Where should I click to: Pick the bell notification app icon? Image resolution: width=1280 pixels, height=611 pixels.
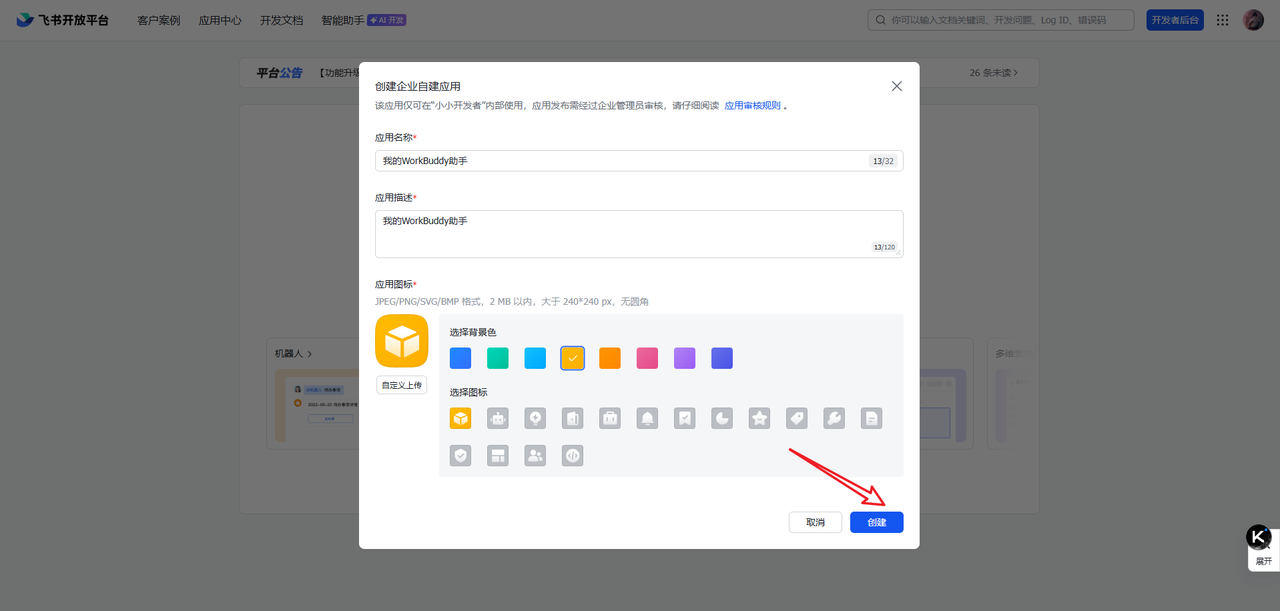[648, 419]
